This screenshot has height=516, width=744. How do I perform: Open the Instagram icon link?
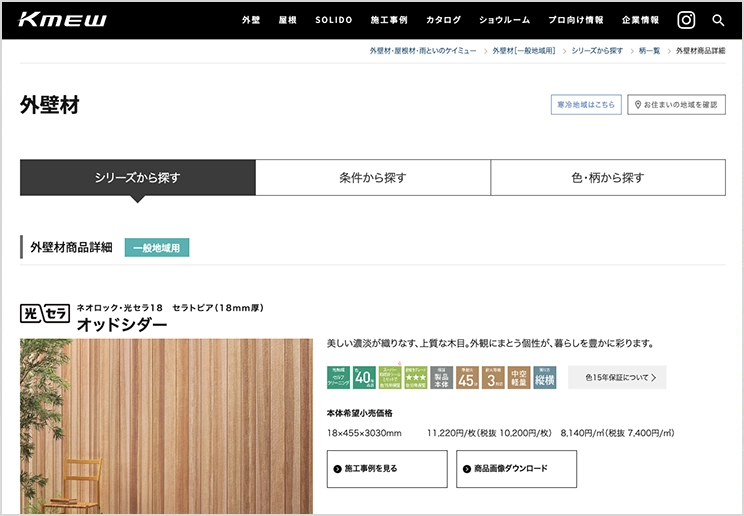point(686,20)
